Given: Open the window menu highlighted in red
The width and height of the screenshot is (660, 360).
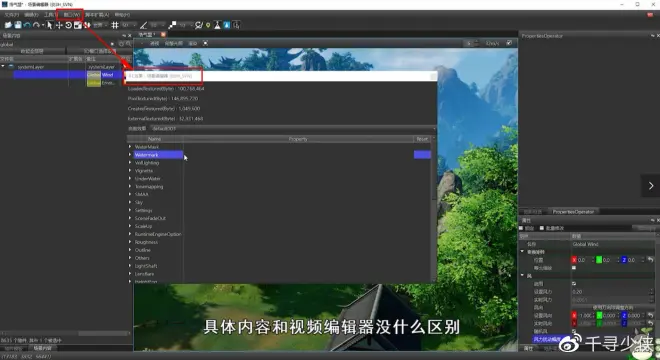Looking at the screenshot, I should [x=70, y=15].
